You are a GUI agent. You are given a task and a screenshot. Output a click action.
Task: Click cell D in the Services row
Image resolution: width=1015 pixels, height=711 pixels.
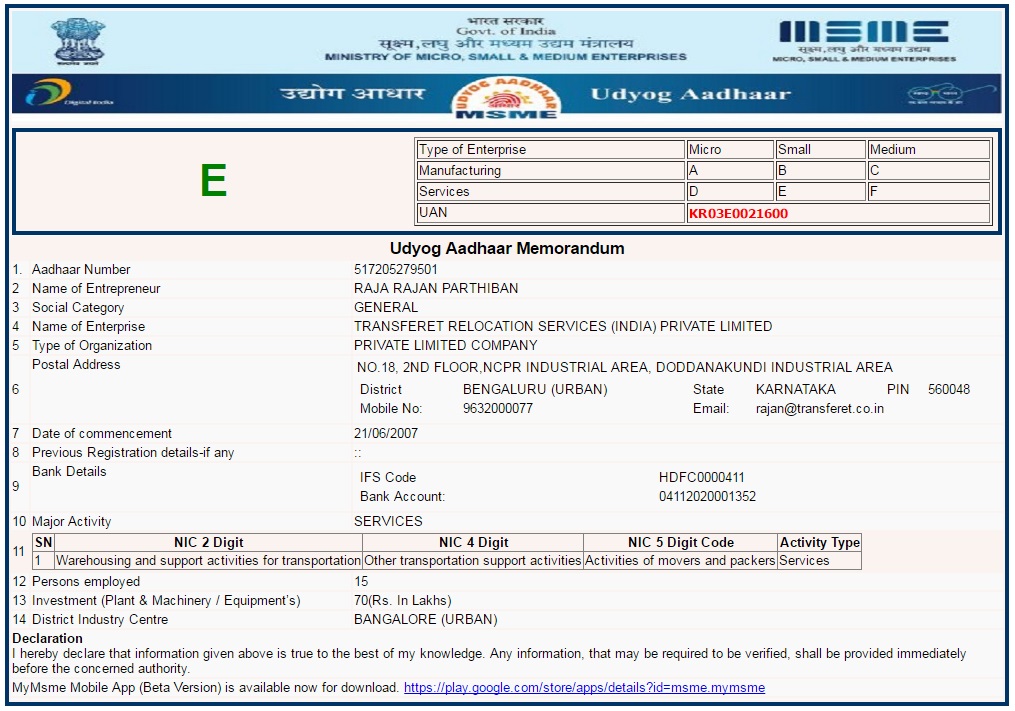[730, 192]
